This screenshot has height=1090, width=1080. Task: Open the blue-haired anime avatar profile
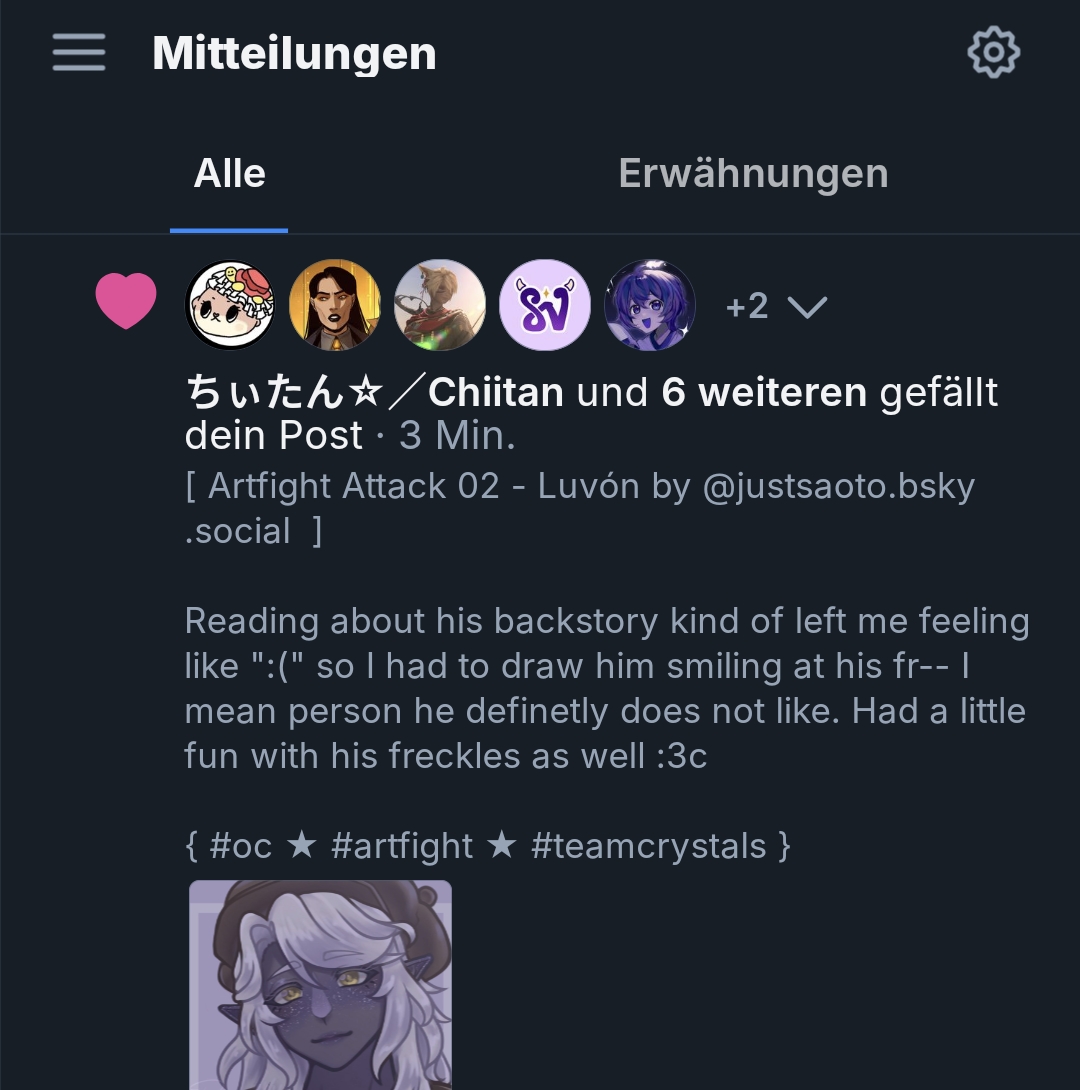pos(650,305)
